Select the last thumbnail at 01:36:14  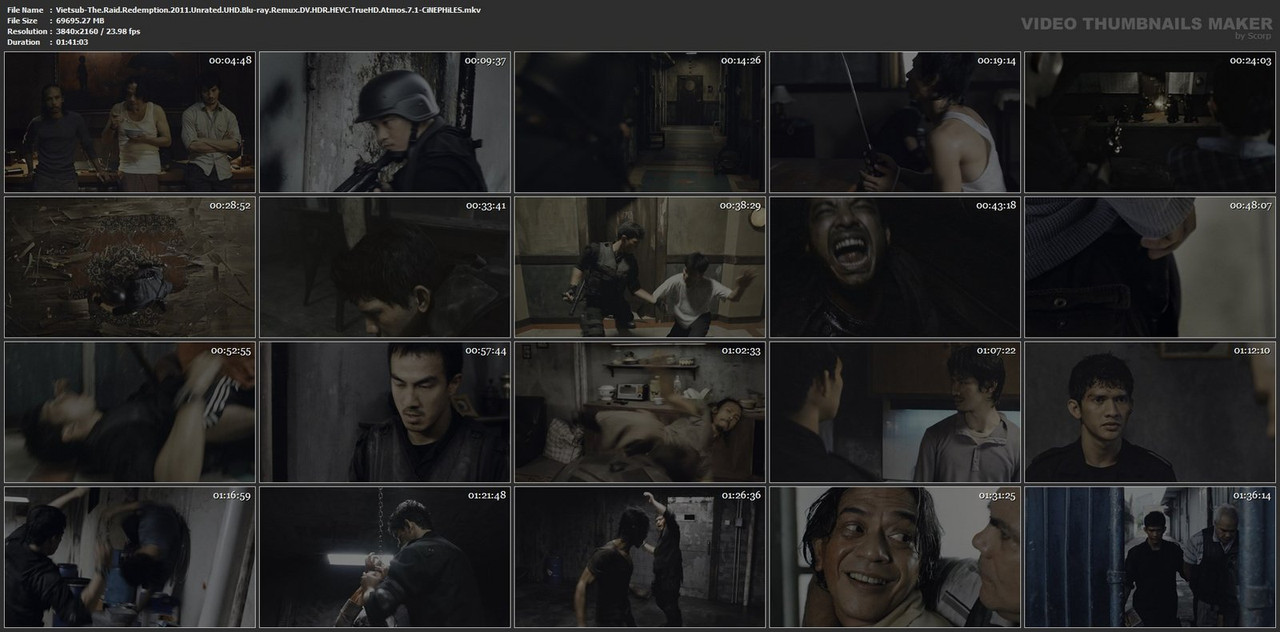tap(1150, 558)
